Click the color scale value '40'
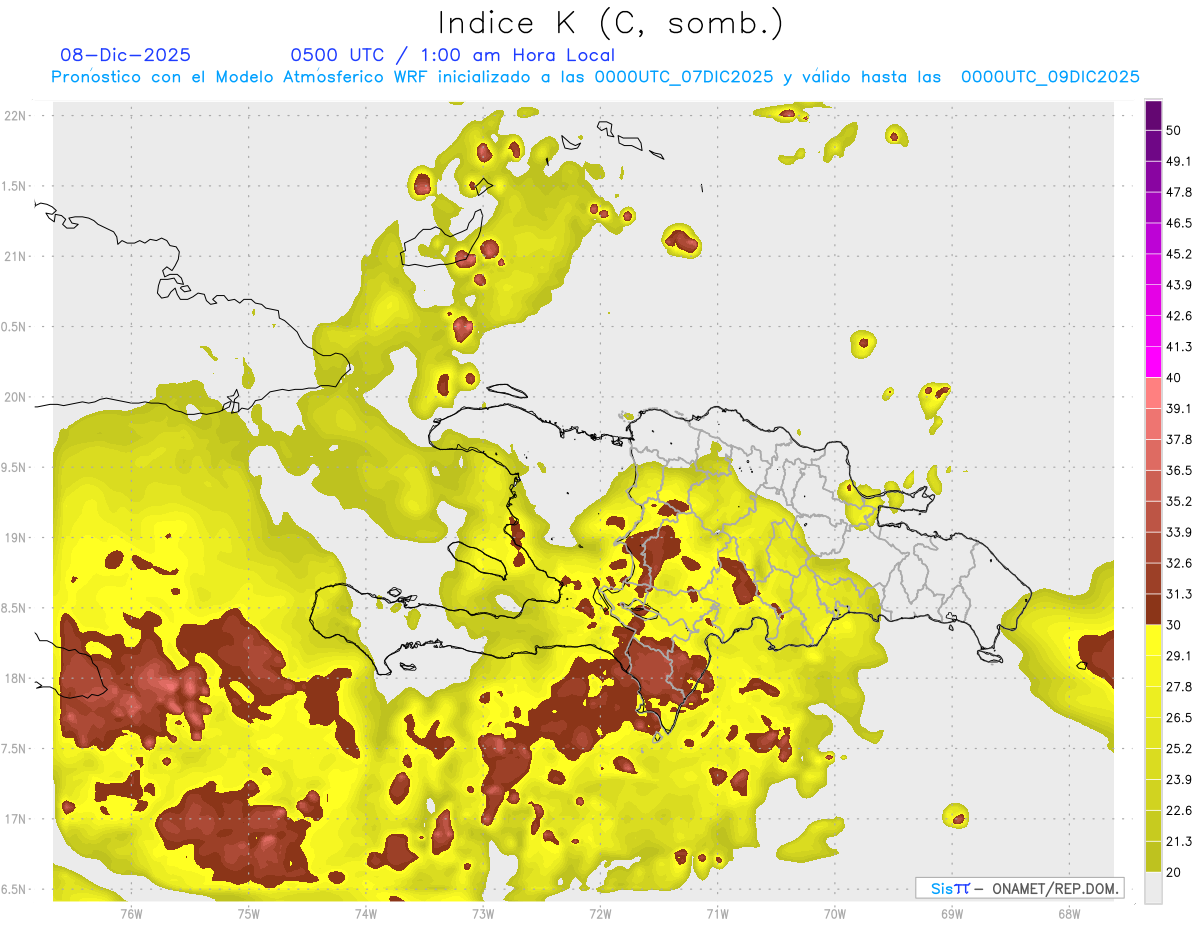 (1173, 378)
